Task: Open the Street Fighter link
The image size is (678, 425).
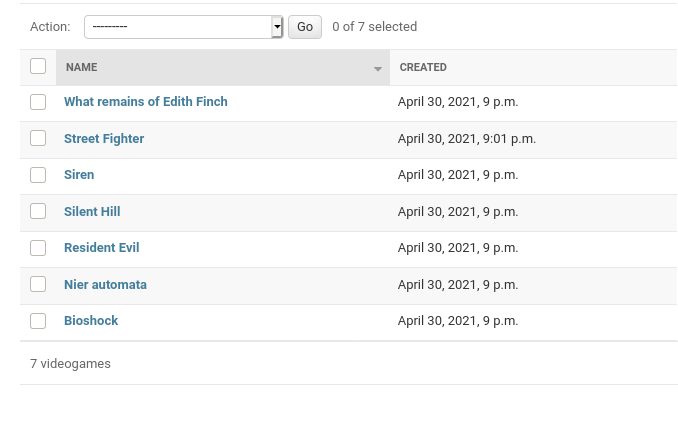Action: coord(104,139)
